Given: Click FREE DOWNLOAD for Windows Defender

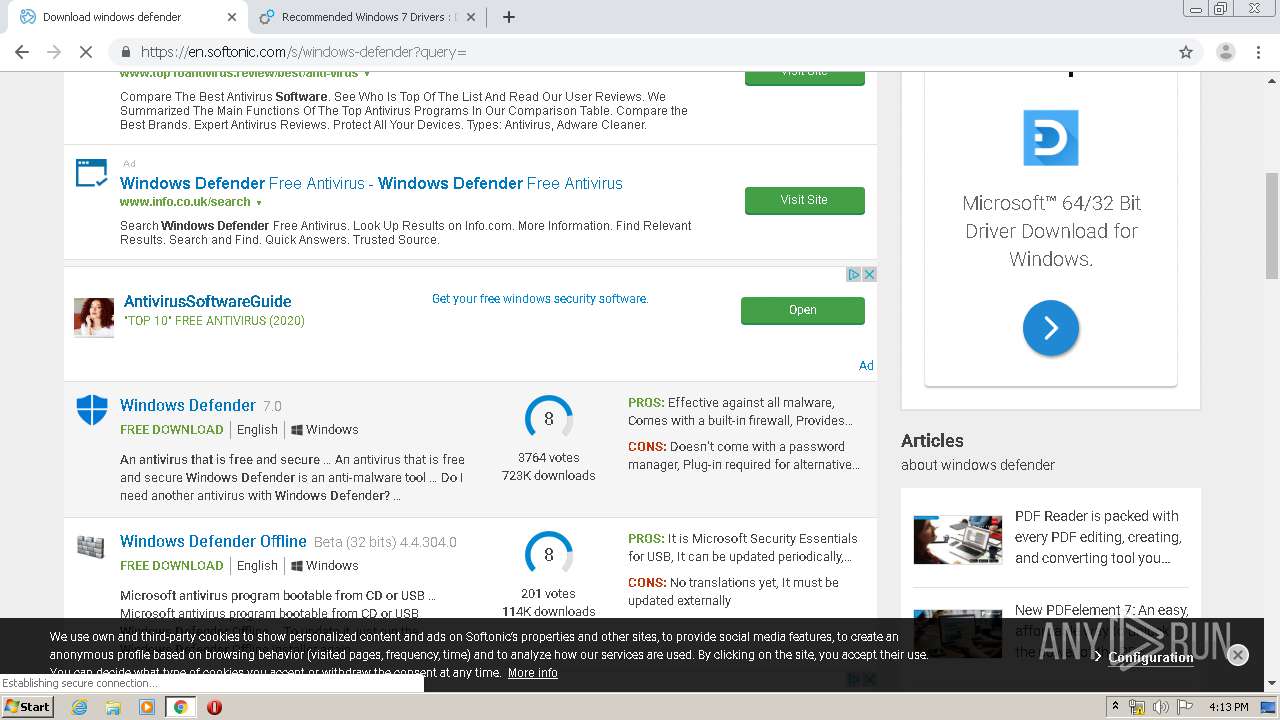Looking at the screenshot, I should [x=172, y=429].
